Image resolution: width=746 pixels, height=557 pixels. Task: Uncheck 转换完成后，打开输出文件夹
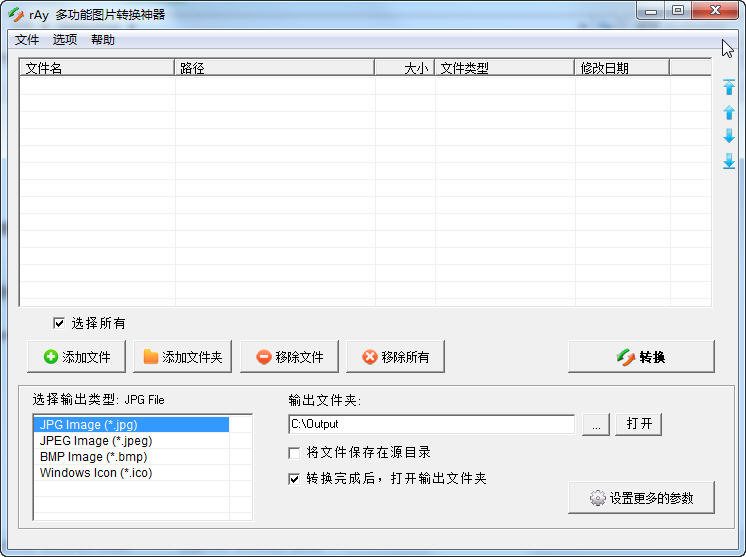point(294,479)
